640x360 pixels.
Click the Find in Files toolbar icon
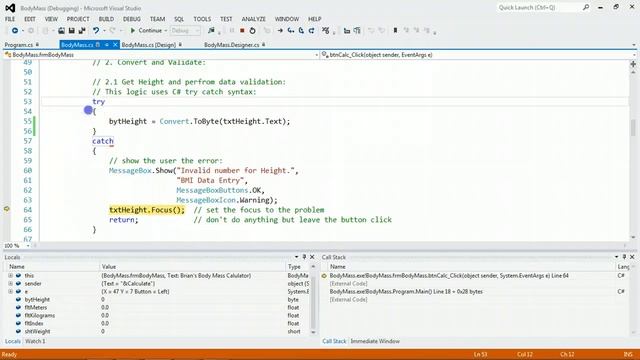pos(211,31)
